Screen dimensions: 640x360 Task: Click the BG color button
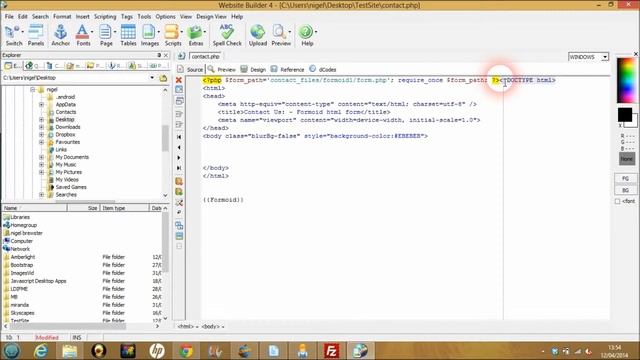(625, 190)
